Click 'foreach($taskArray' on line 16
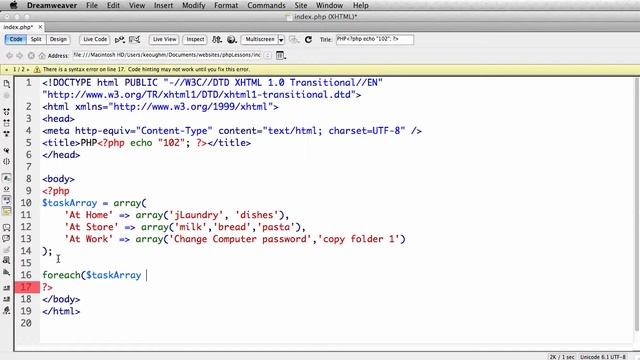The height and width of the screenshot is (360, 640). click(x=91, y=275)
